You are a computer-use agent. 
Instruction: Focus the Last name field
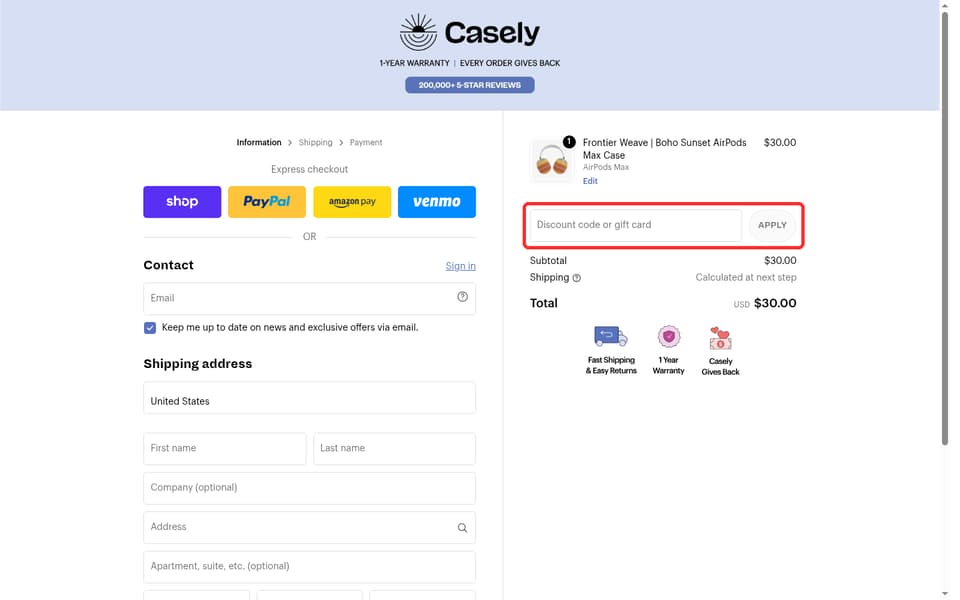click(x=394, y=448)
